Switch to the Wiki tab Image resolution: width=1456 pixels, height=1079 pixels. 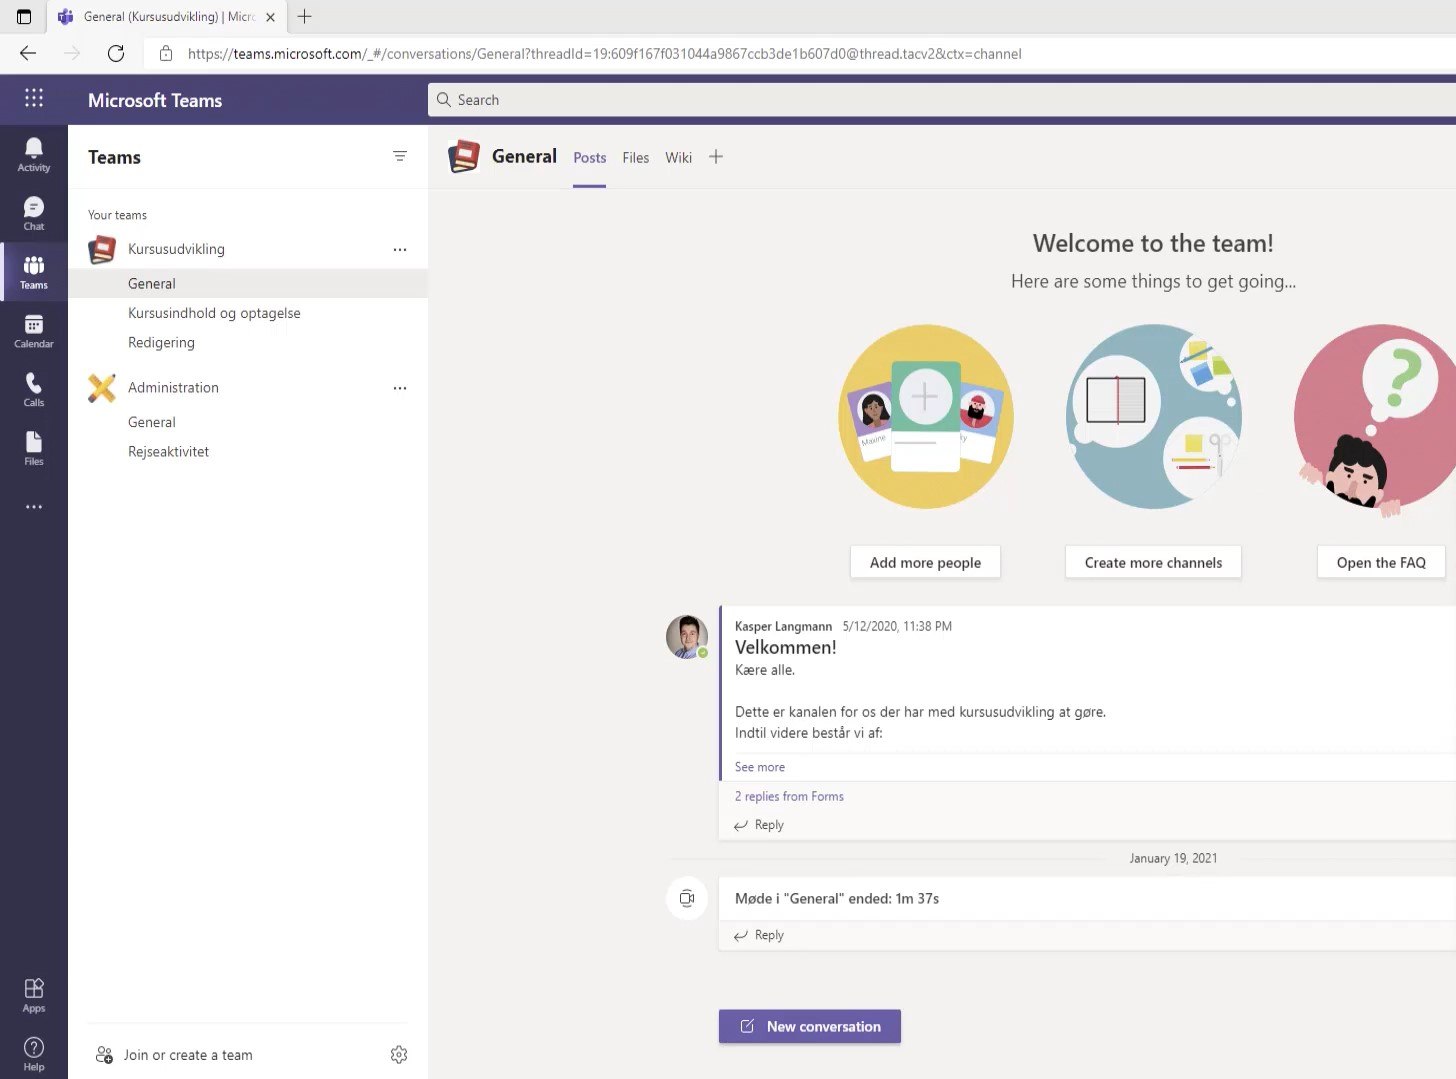(679, 158)
